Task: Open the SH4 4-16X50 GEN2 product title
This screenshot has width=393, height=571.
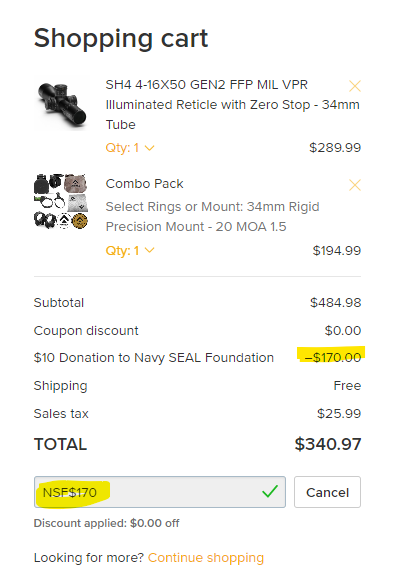Action: [x=232, y=105]
